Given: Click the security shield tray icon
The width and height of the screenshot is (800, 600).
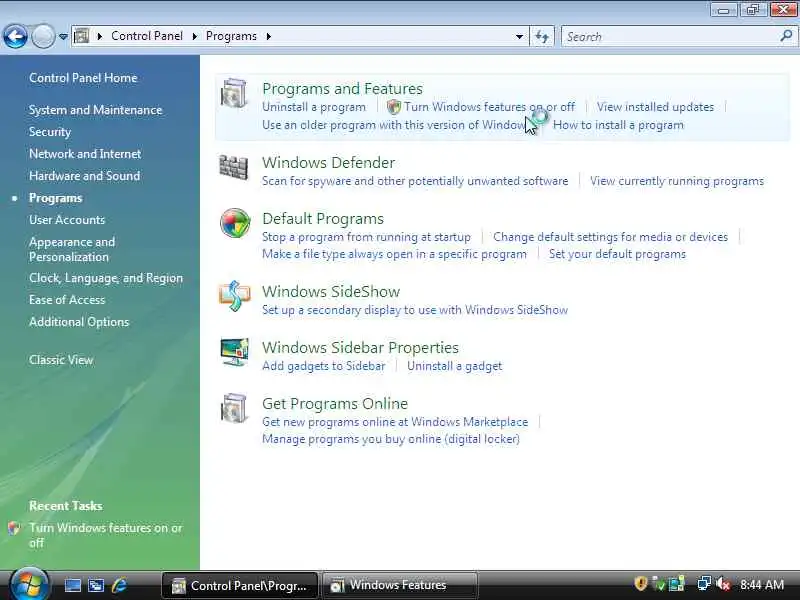Looking at the screenshot, I should (641, 584).
